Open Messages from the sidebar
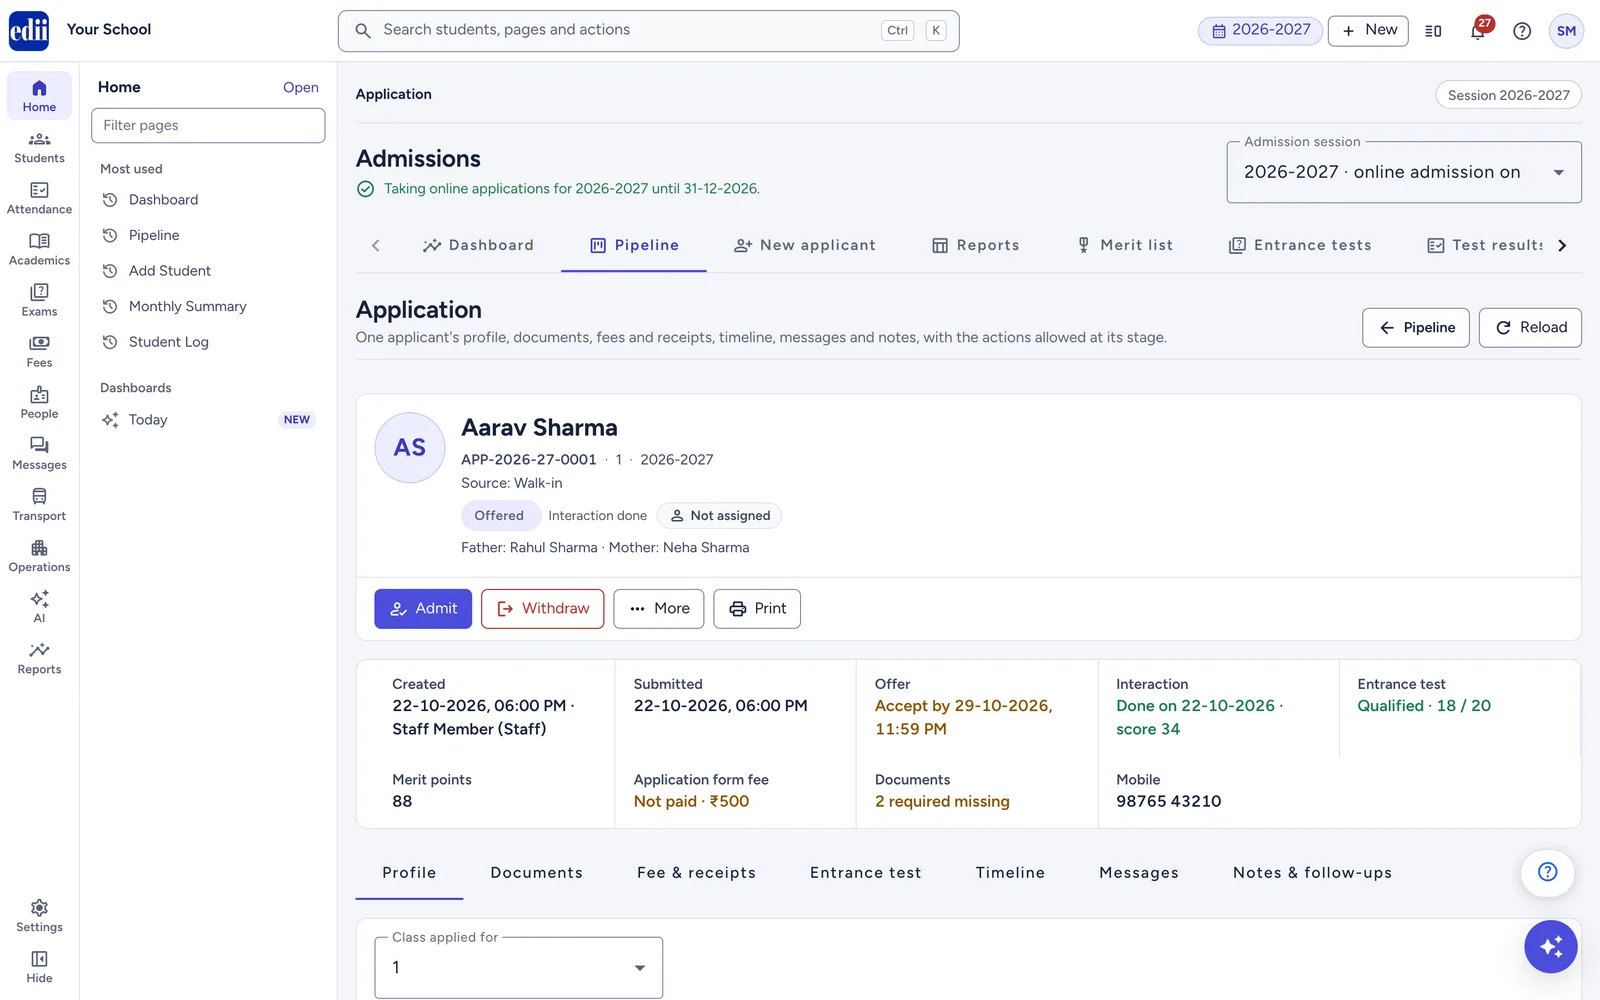The image size is (1600, 1000). pyautogui.click(x=39, y=454)
